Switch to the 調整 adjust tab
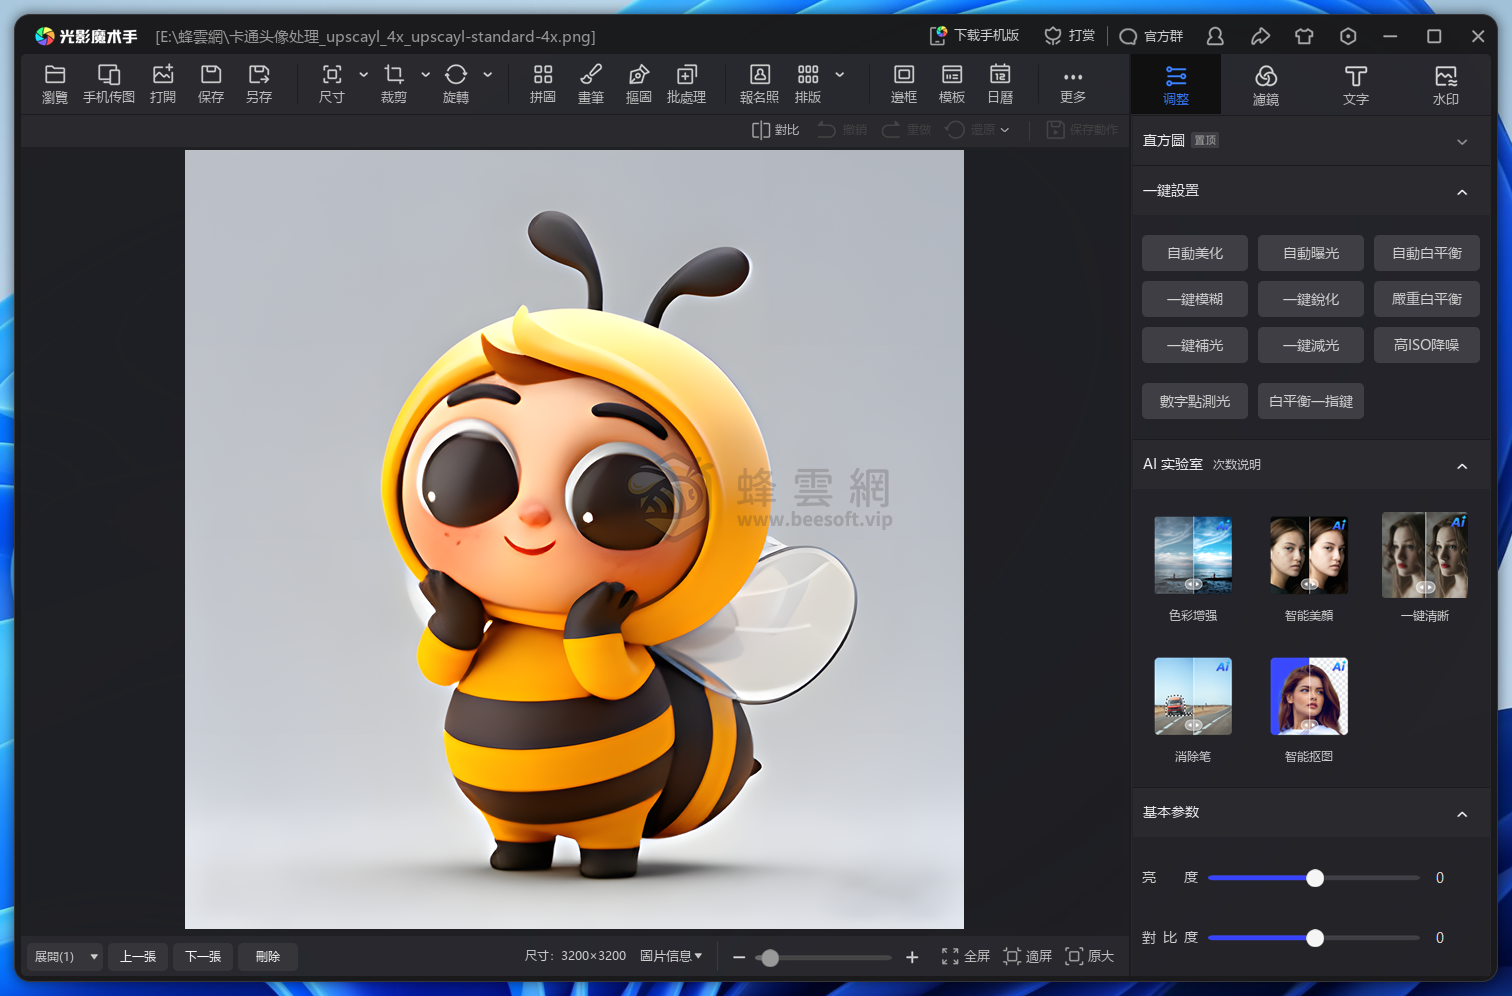 pyautogui.click(x=1176, y=85)
